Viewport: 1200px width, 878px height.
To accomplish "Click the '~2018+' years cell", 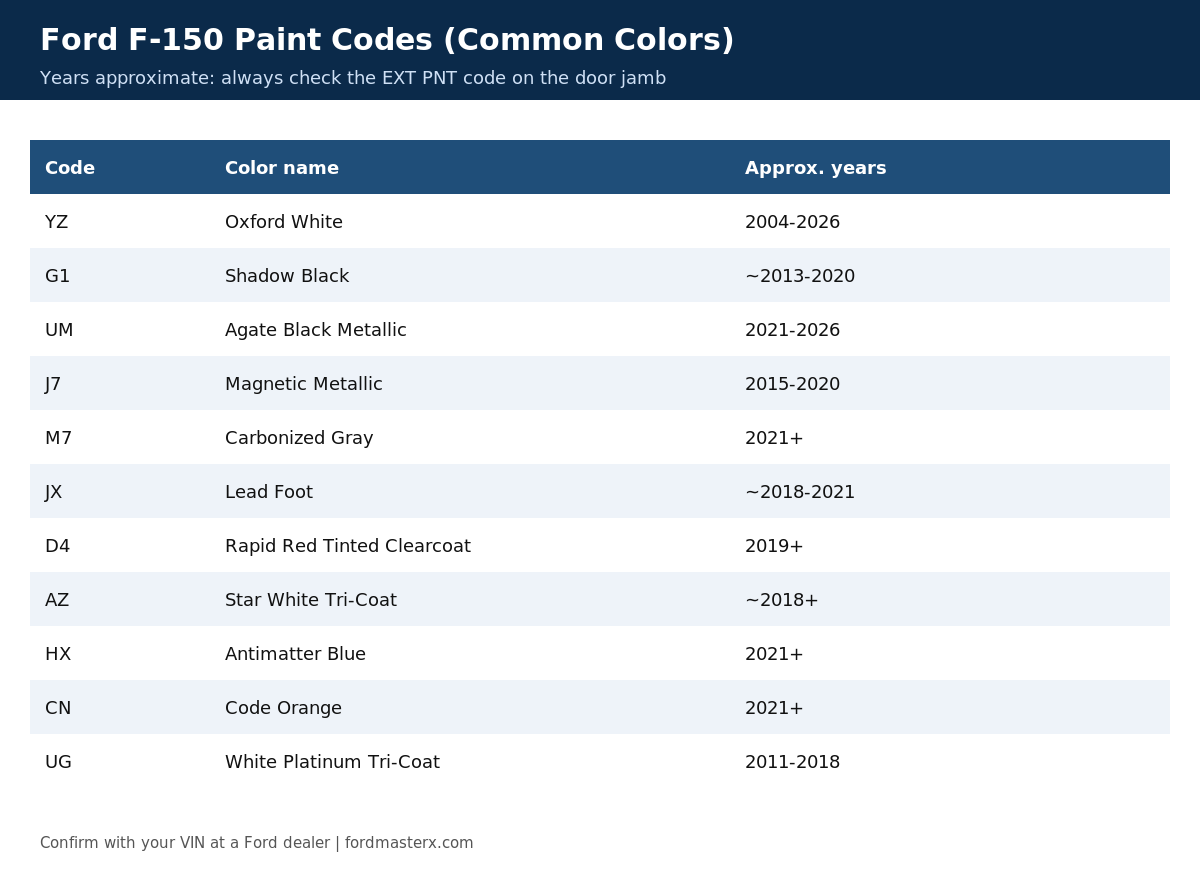I will pos(782,600).
